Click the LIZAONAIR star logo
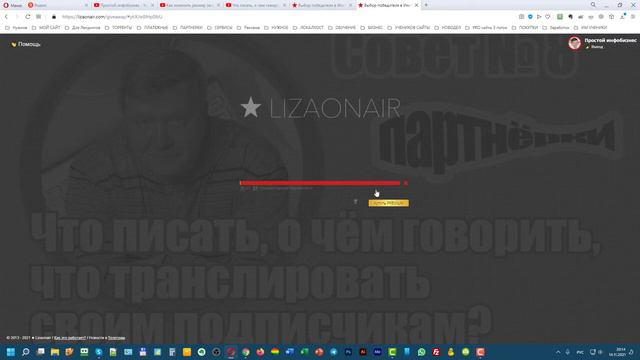 pos(320,108)
